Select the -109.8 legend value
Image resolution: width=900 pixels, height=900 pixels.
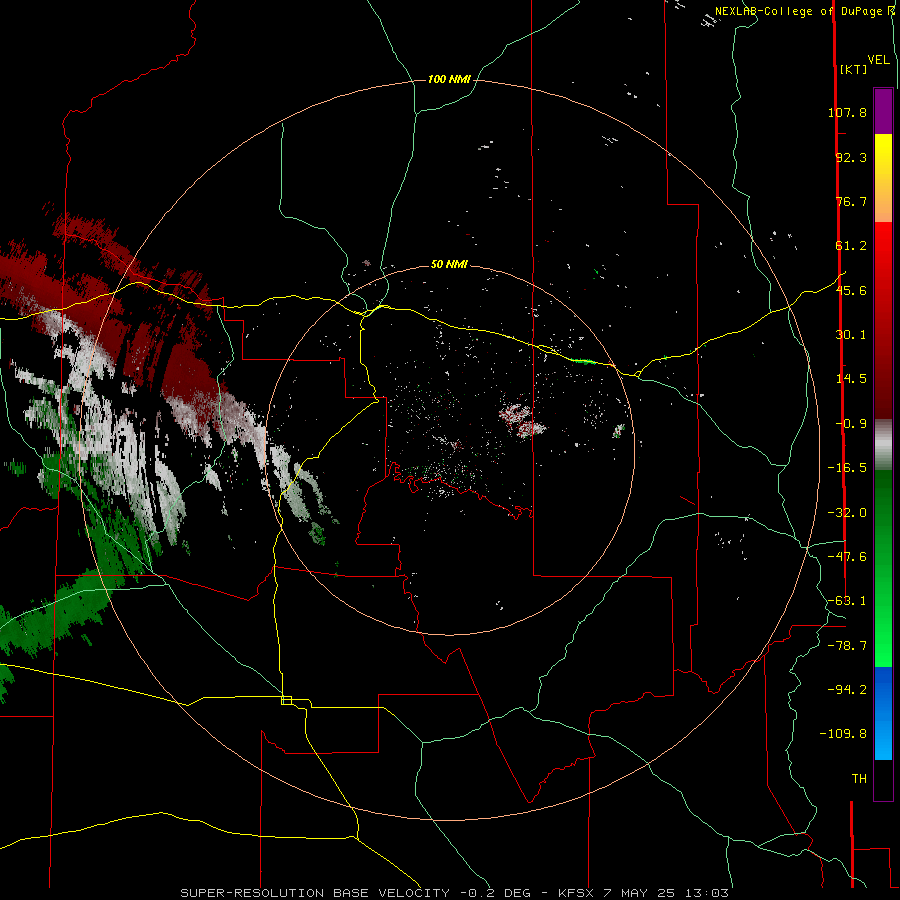[843, 734]
